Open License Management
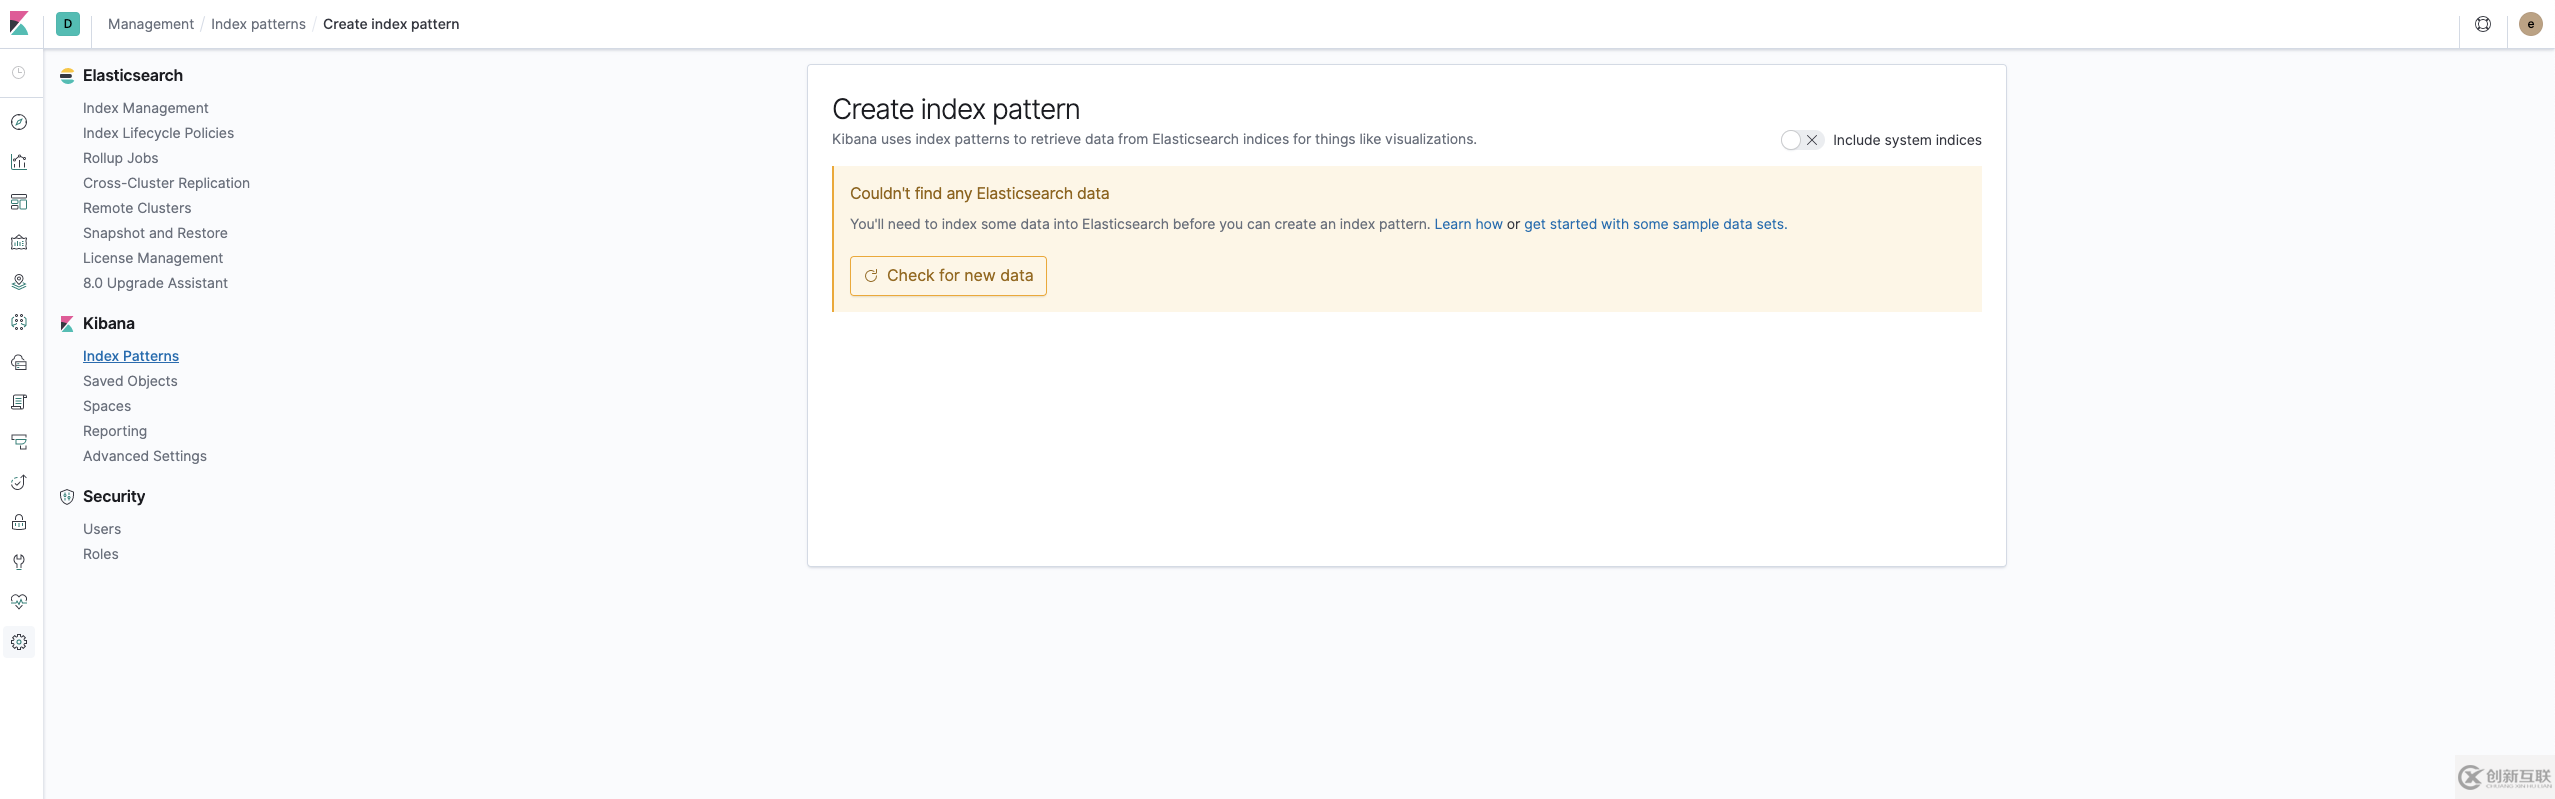Viewport: 2555px width, 799px height. pyautogui.click(x=153, y=258)
